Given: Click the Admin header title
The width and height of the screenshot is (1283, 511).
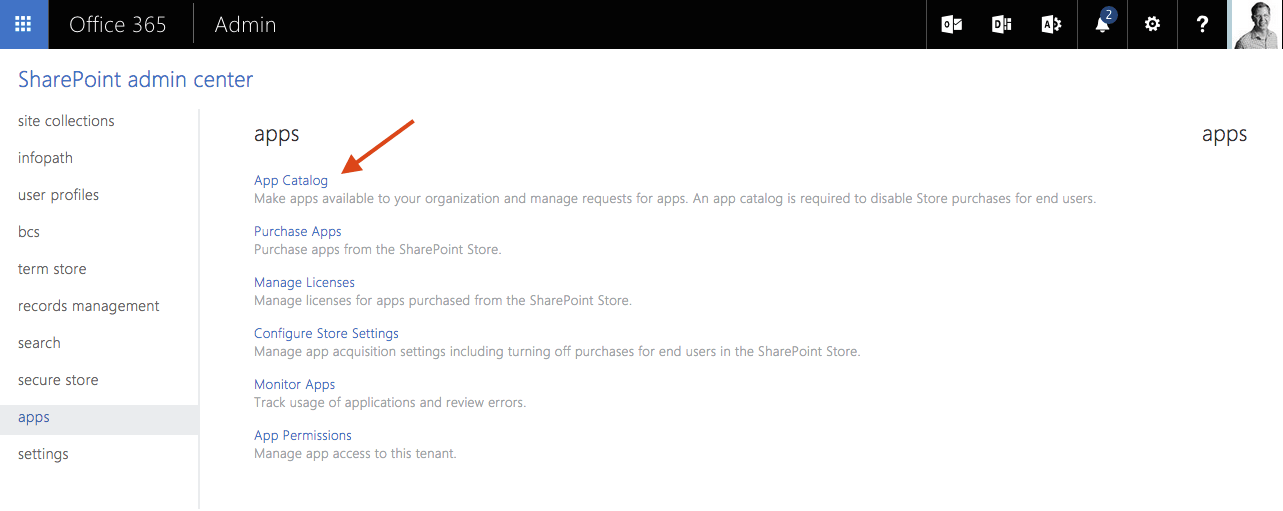Looking at the screenshot, I should coord(245,25).
